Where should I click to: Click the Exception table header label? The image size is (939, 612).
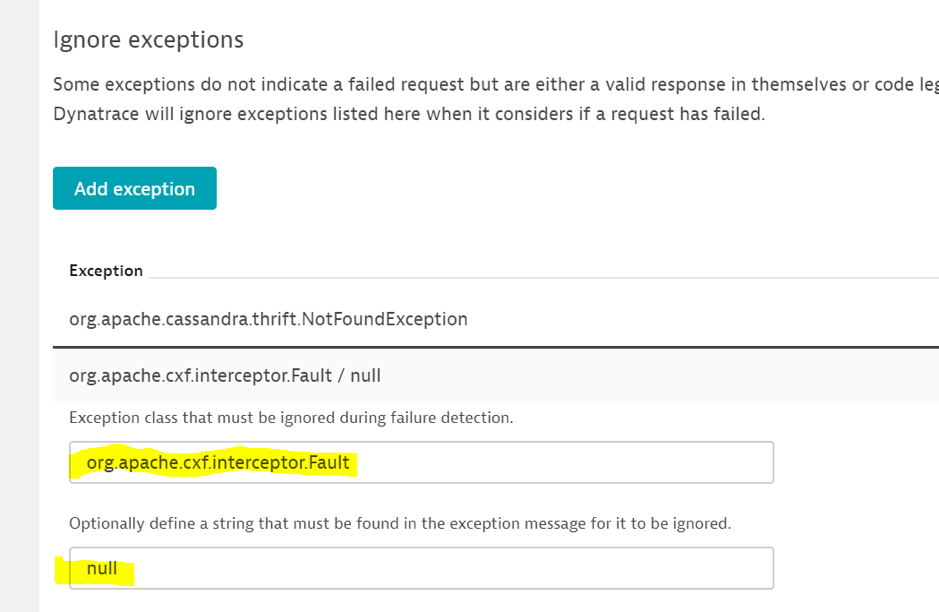tap(105, 270)
